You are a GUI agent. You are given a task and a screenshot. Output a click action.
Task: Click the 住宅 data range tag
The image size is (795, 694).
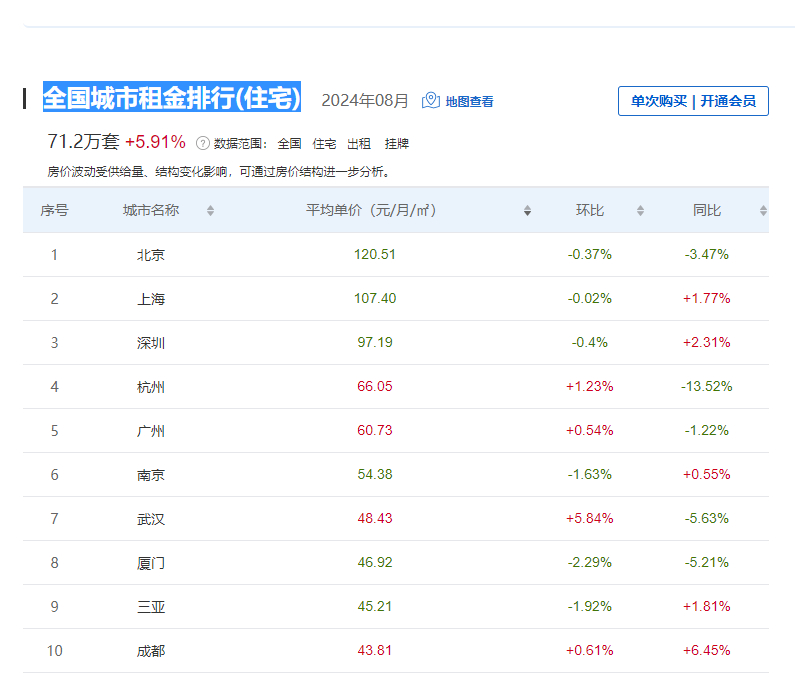point(324,143)
